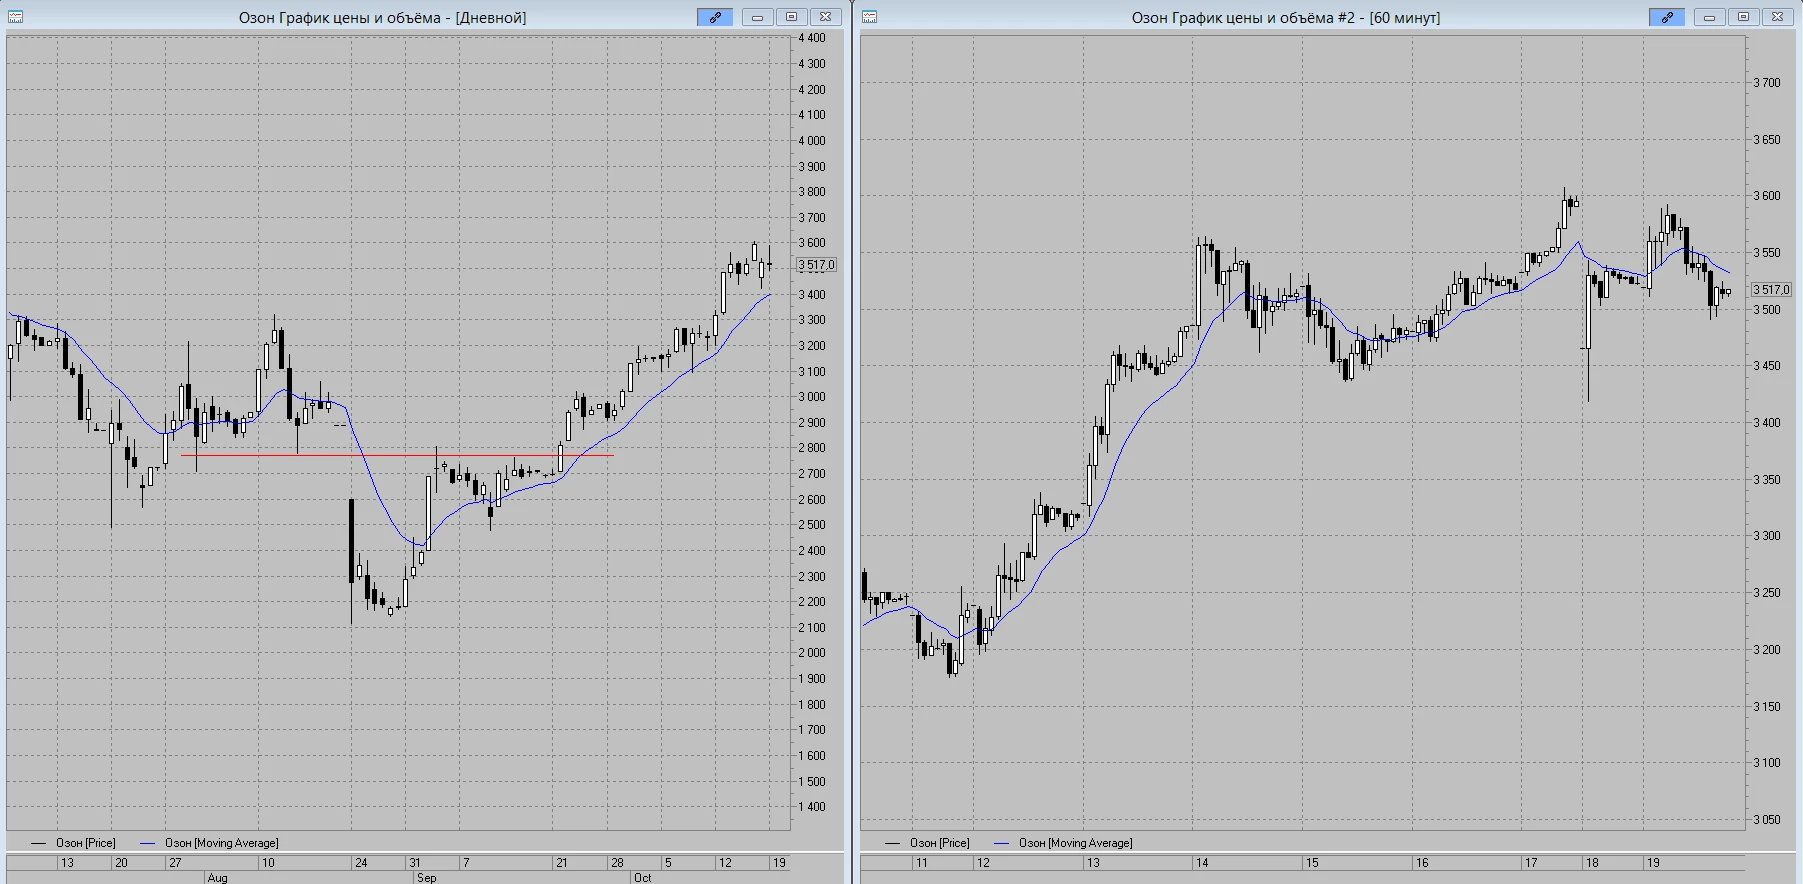Viewport: 1803px width, 884px height.
Task: Toggle the link chain button in the 60-minute chart window
Action: click(1667, 17)
